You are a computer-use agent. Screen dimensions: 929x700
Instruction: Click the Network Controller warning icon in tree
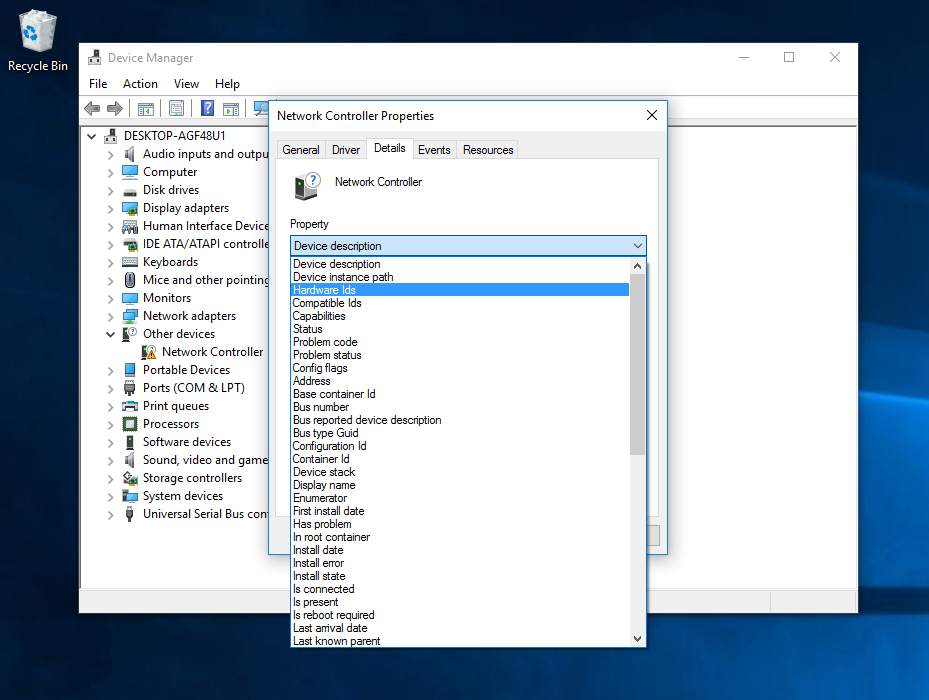coord(149,352)
